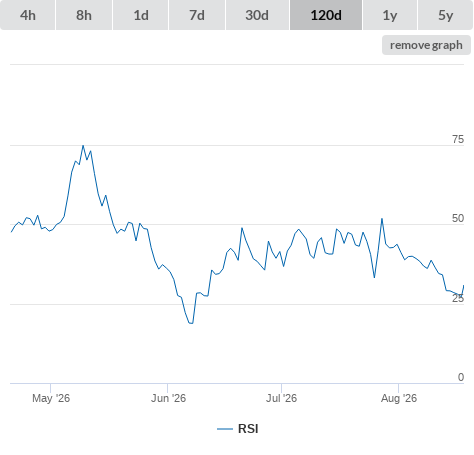
Task: Click the remove graph button
Action: point(426,45)
